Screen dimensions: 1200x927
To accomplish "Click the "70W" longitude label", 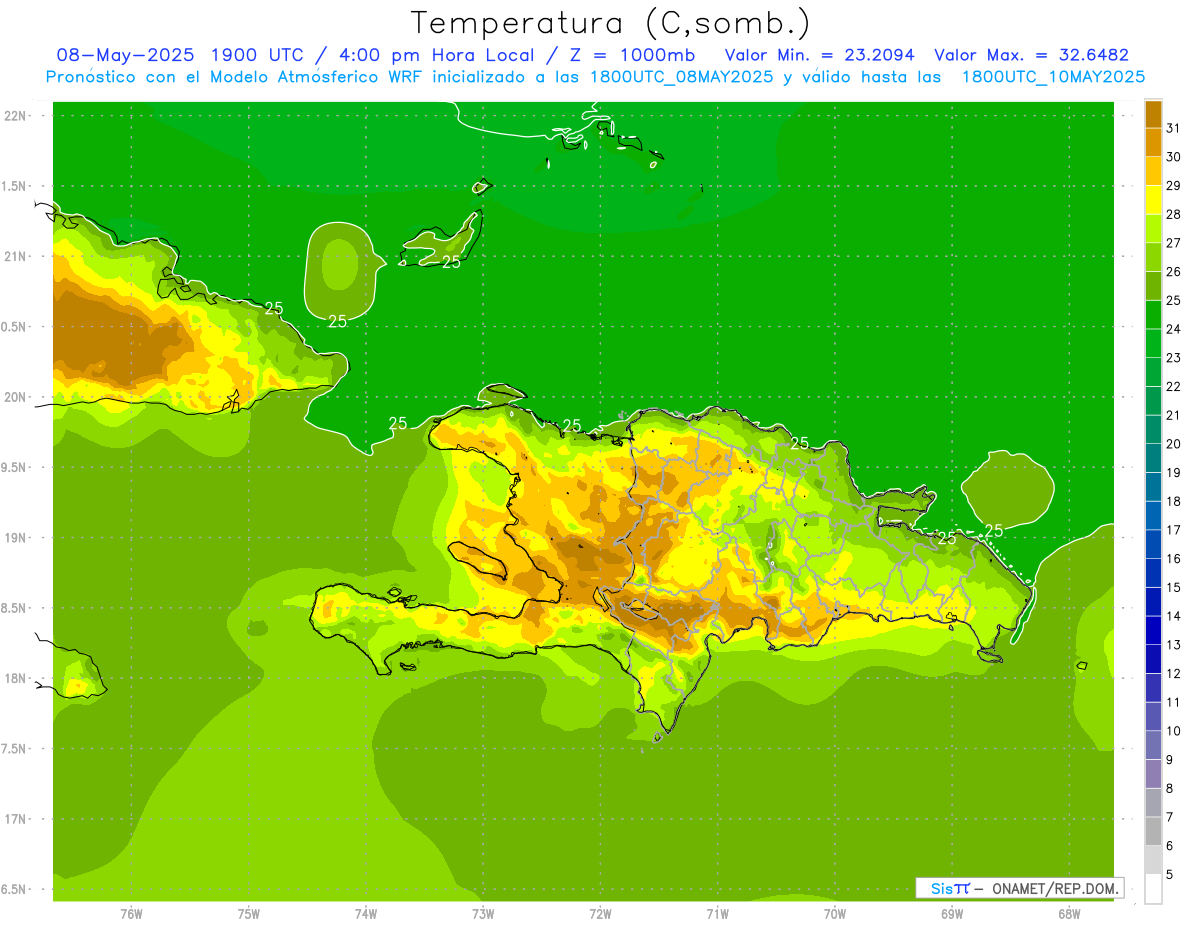I will click(835, 914).
